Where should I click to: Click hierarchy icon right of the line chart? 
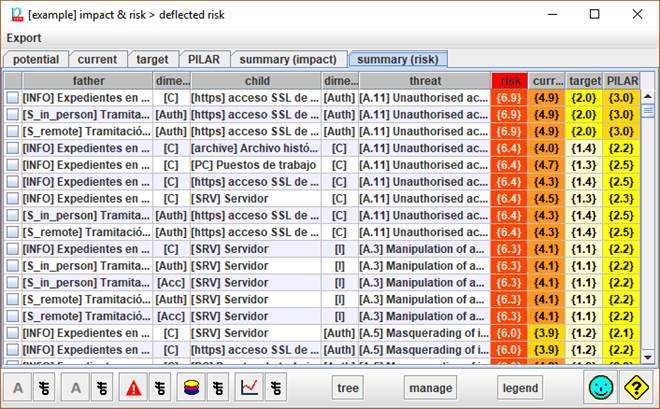274,388
